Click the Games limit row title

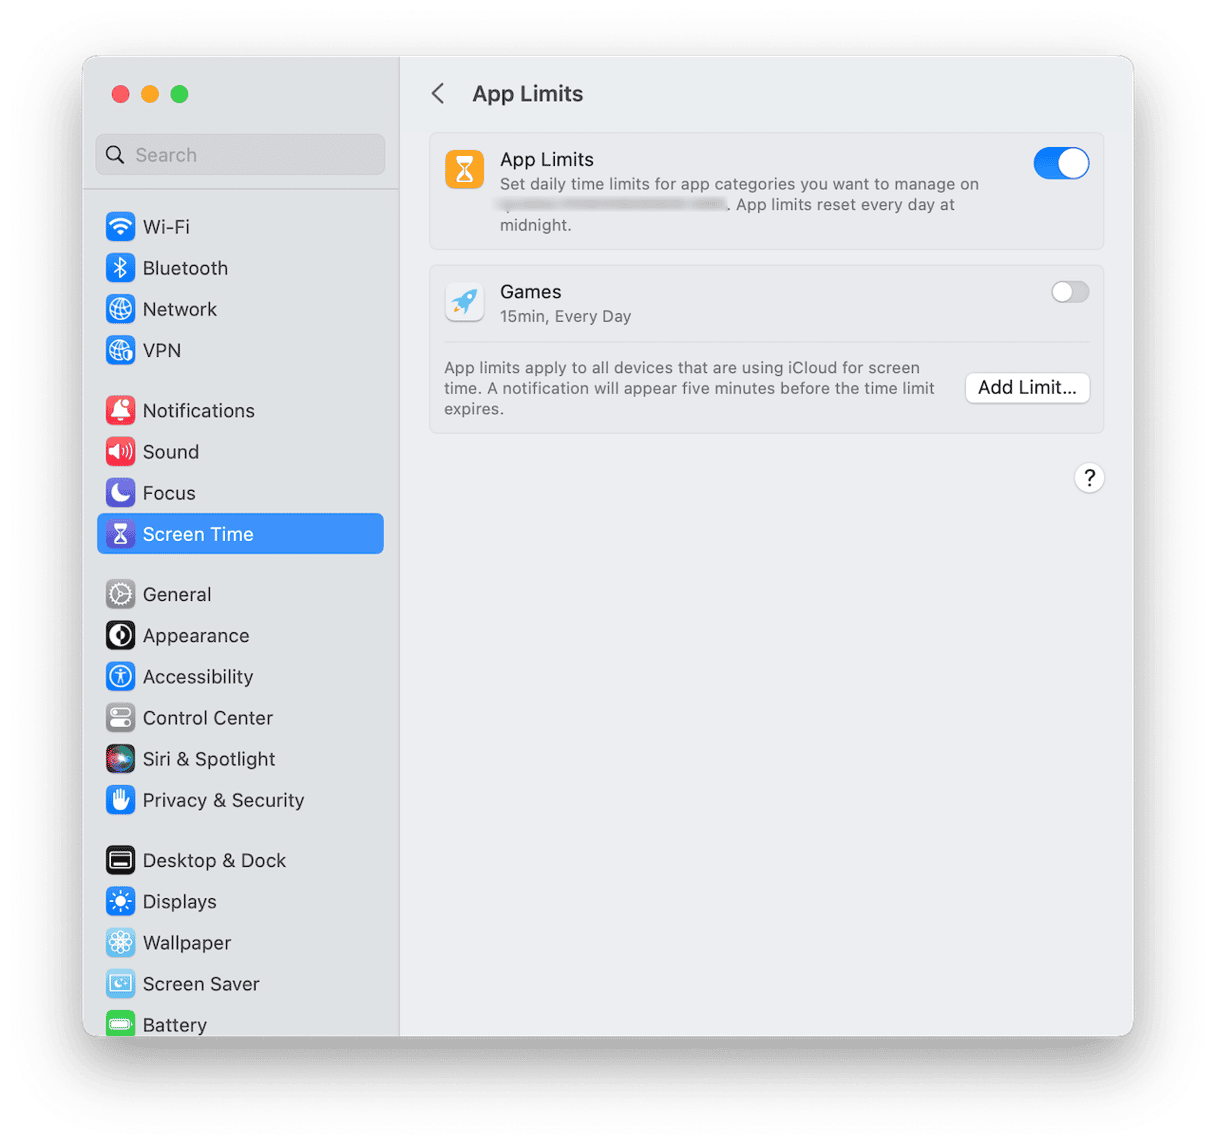click(531, 292)
